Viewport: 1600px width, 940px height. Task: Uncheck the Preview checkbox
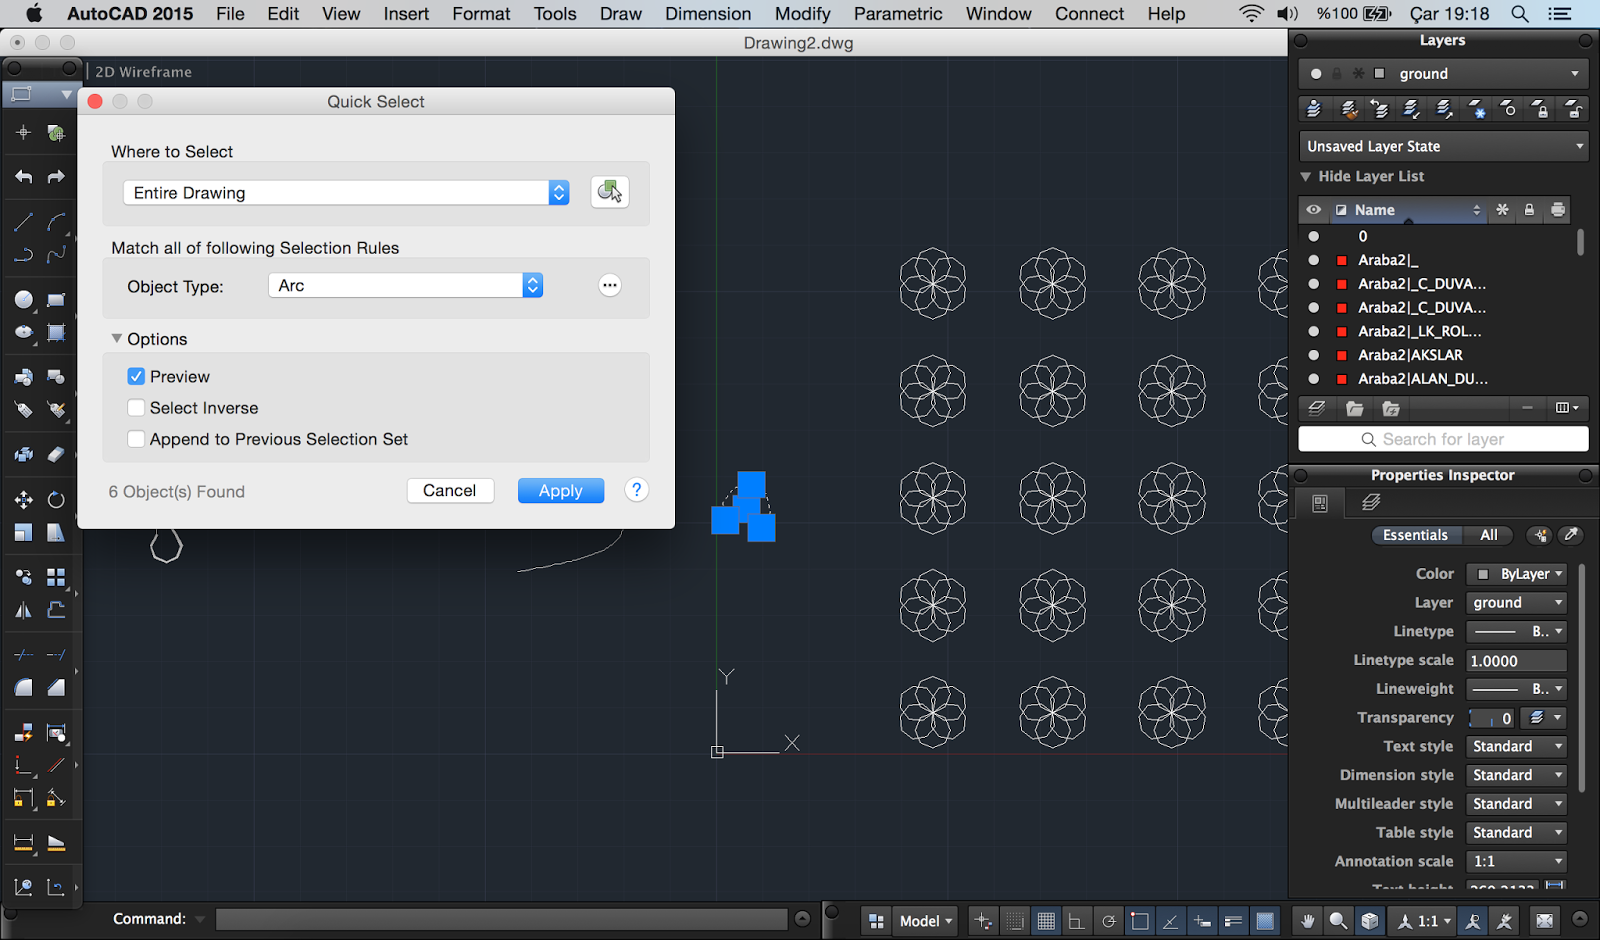(136, 377)
